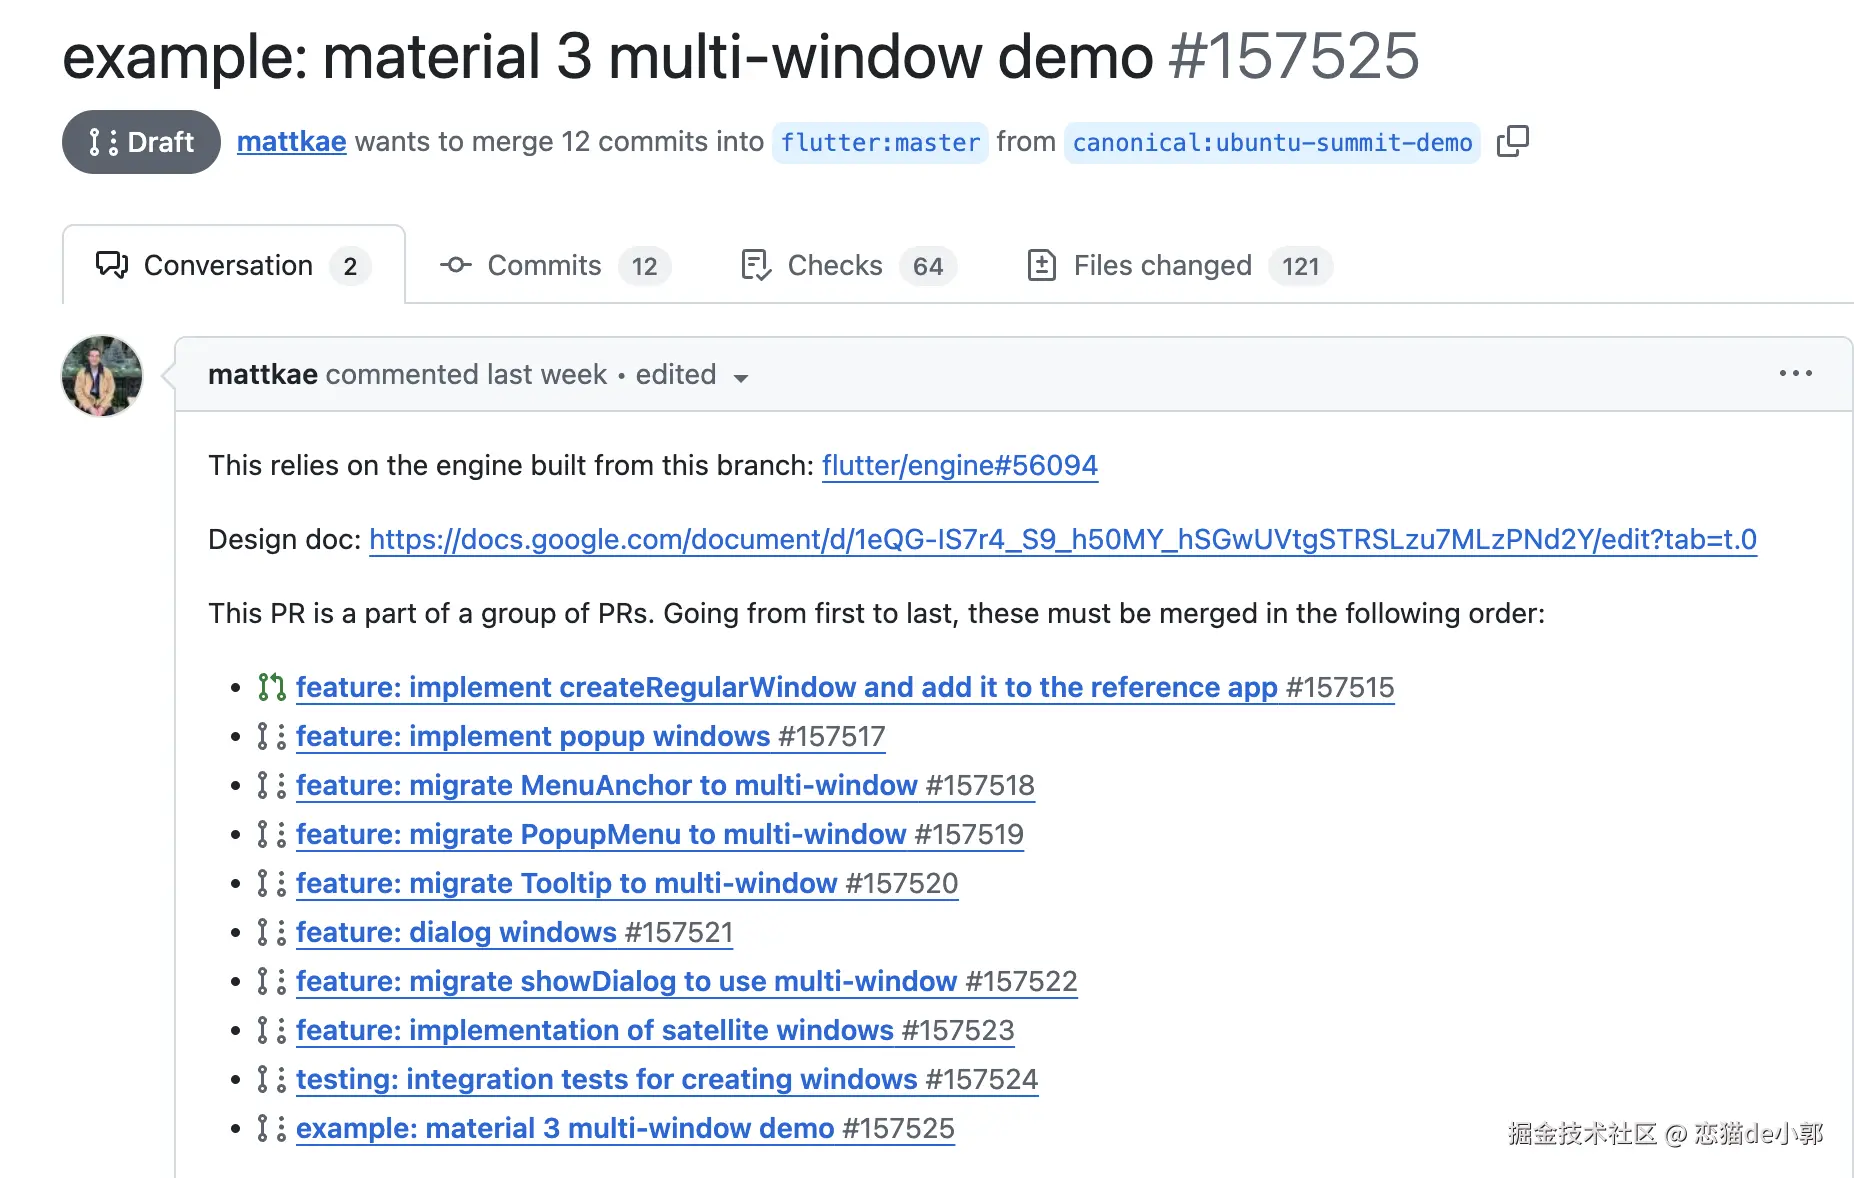1854x1178 pixels.
Task: Open PR implement createRegularWindow #157515
Action: pos(845,687)
